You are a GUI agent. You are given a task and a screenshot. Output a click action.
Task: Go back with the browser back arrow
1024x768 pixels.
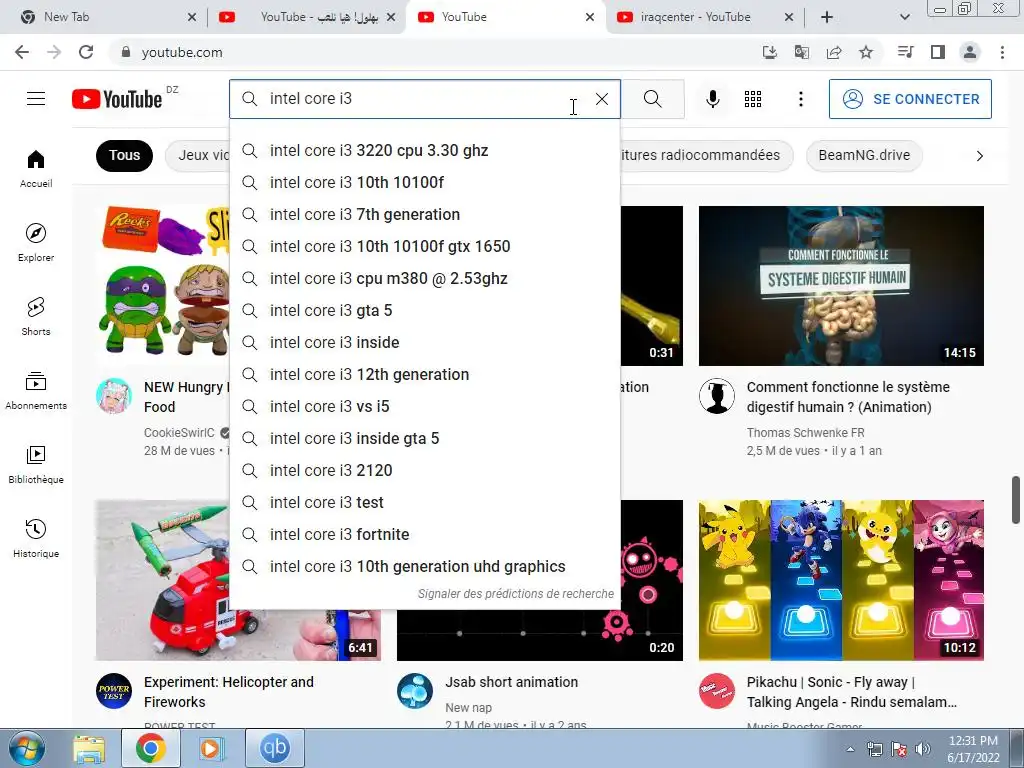pyautogui.click(x=22, y=52)
